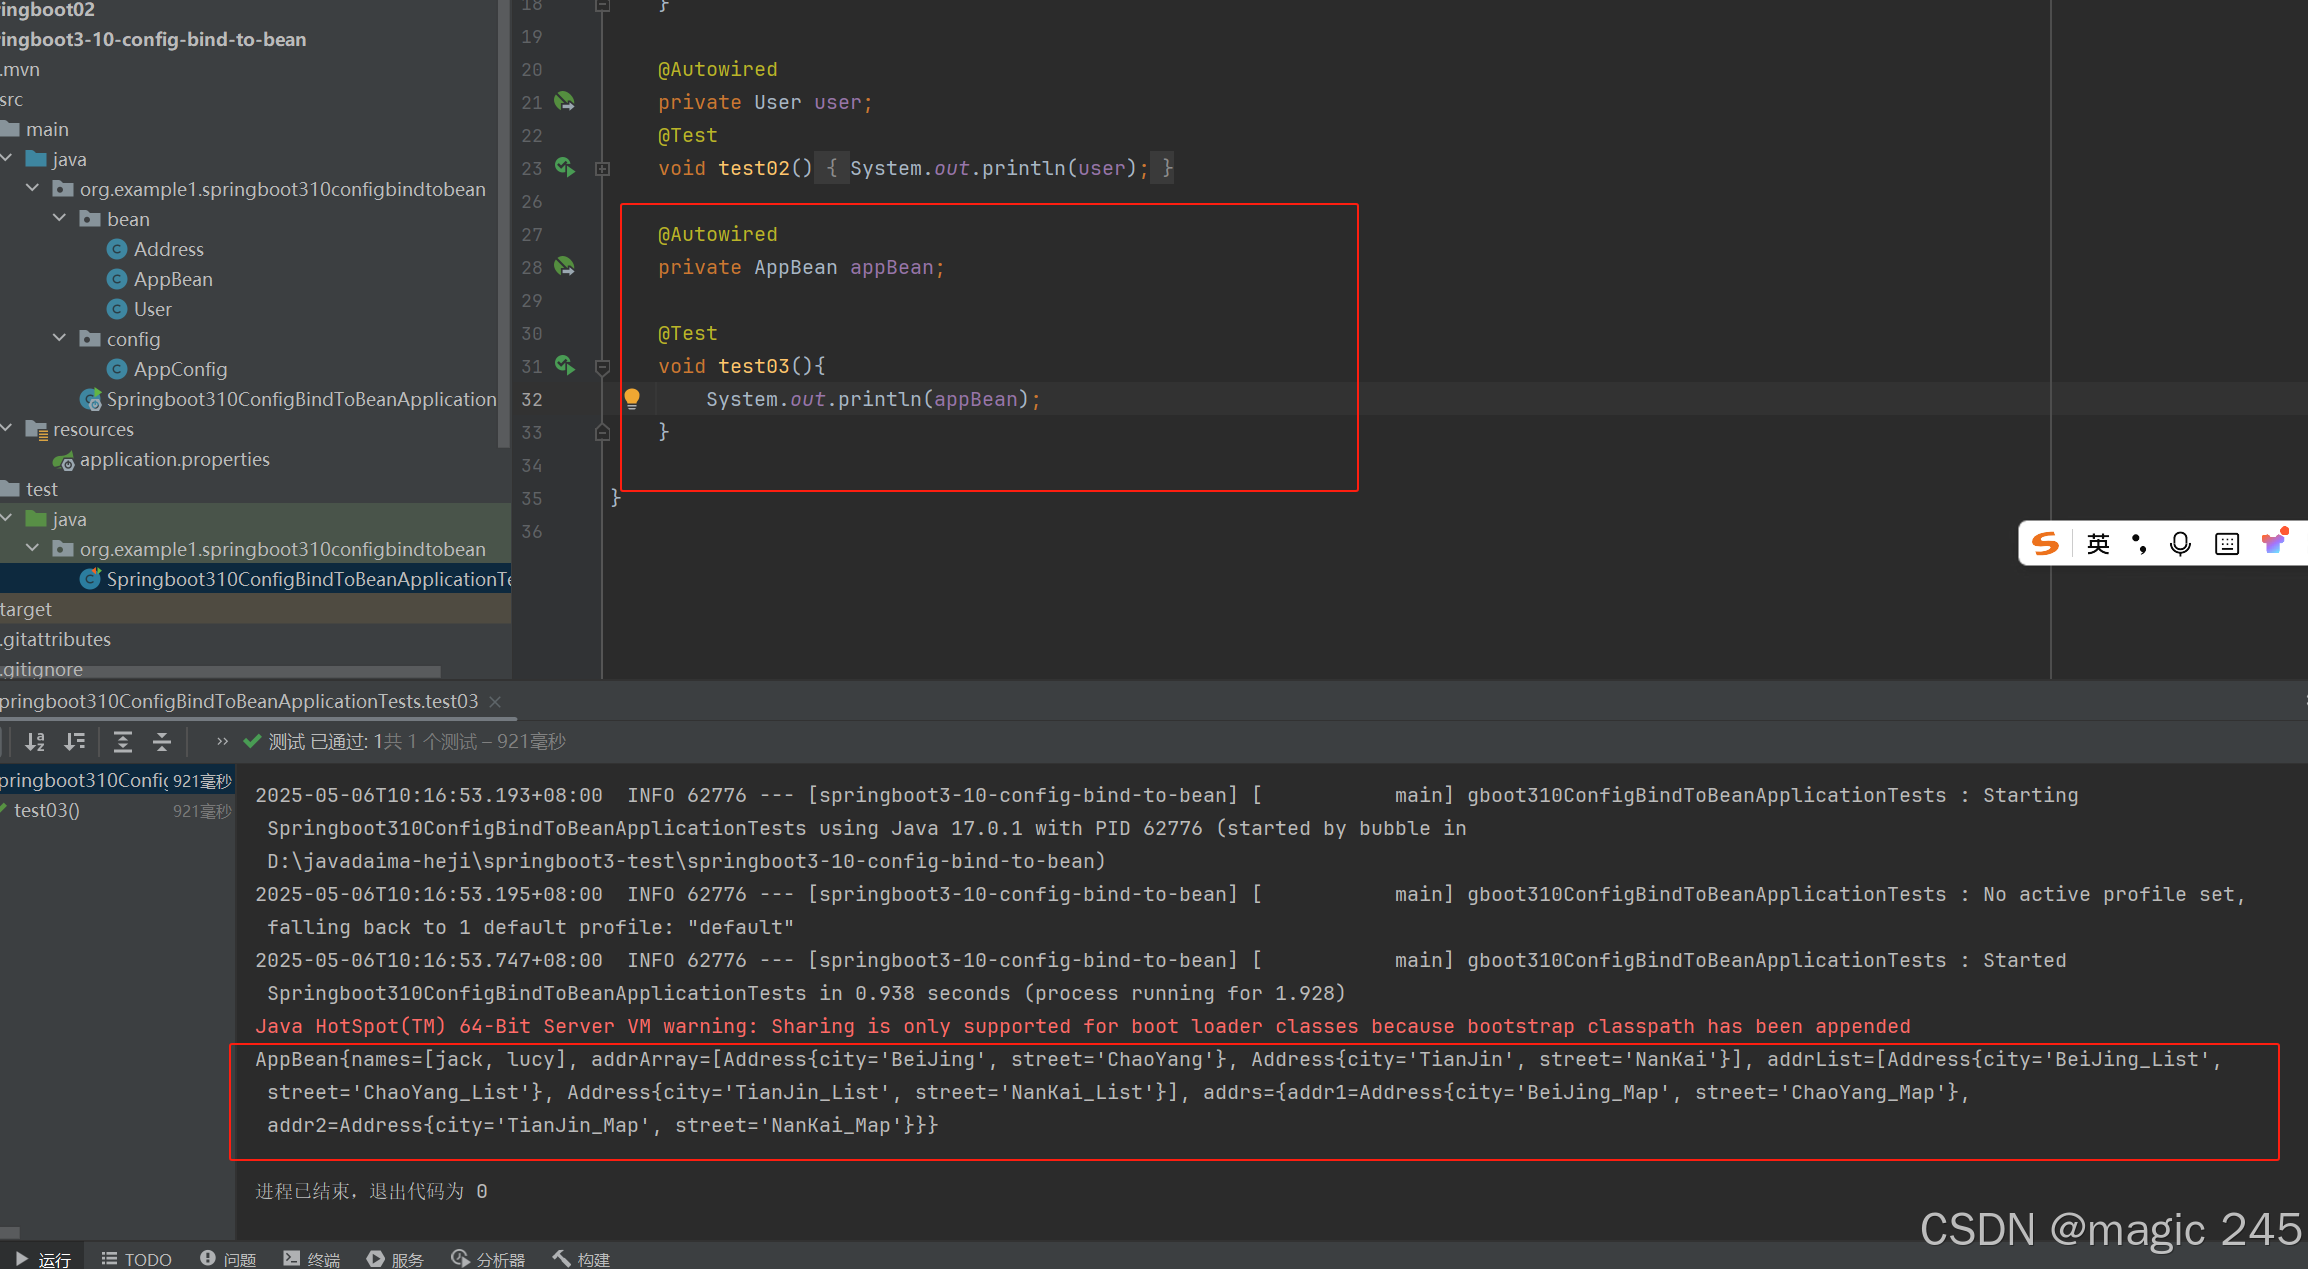Show more test toolbar options chevron
The image size is (2308, 1269).
pyautogui.click(x=222, y=741)
